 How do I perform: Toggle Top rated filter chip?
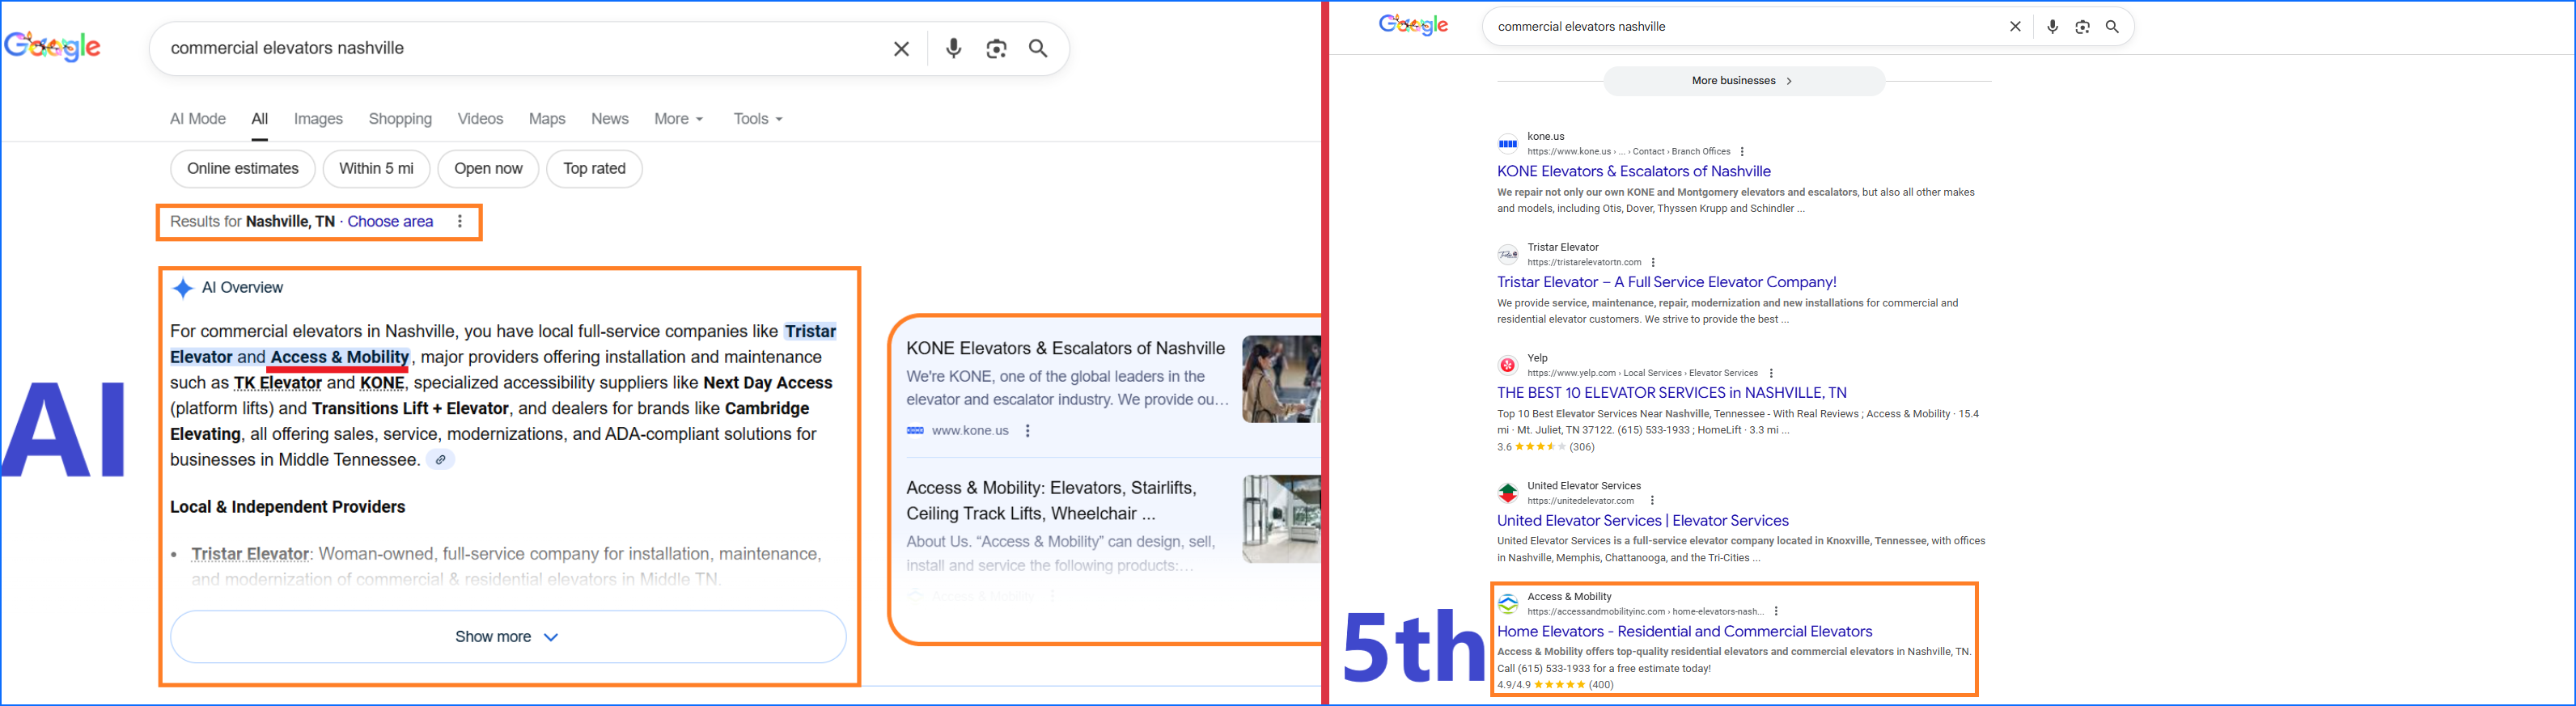click(594, 169)
